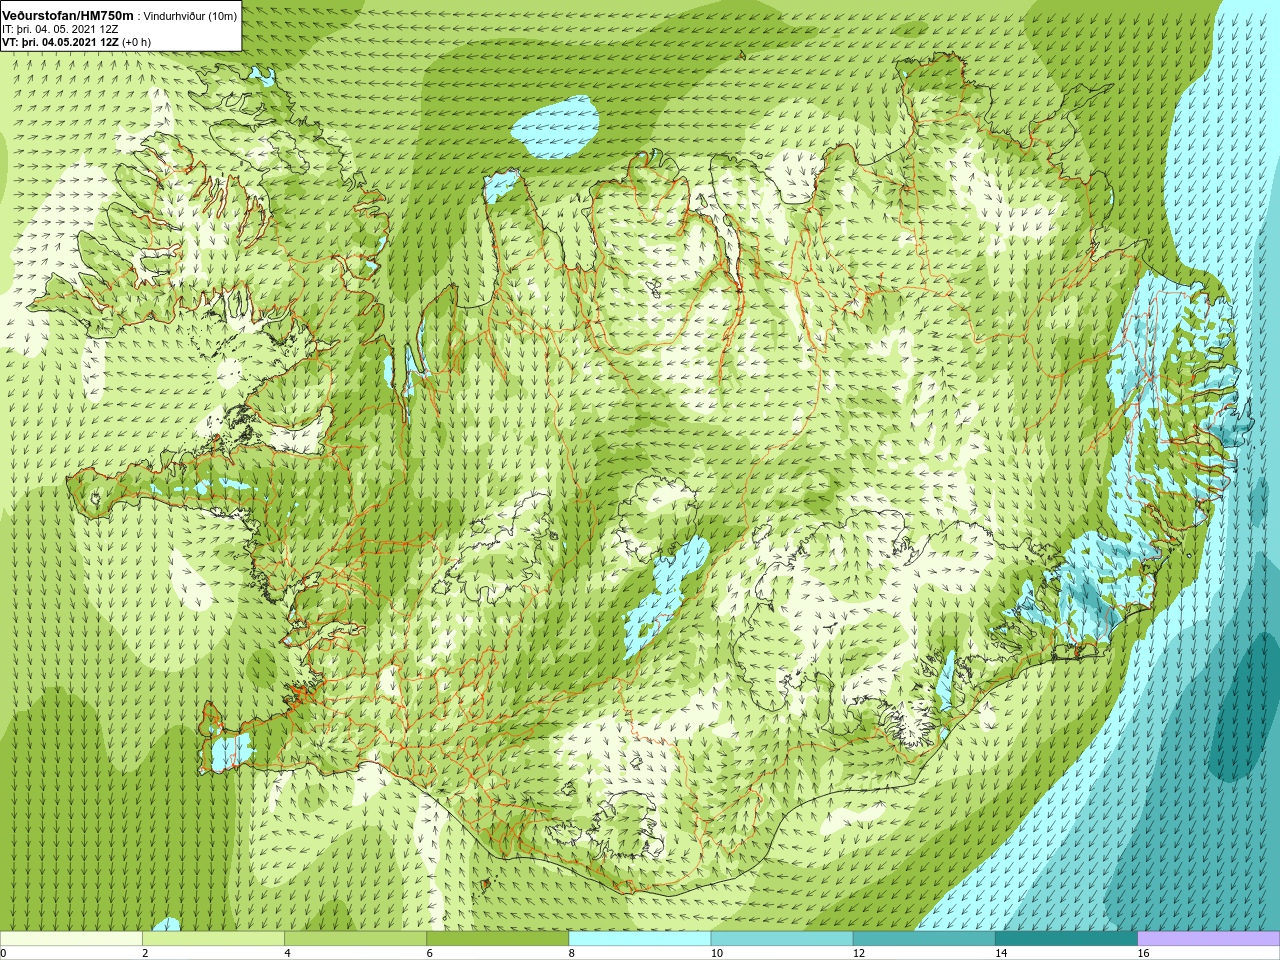Click the legend value label 2

[x=145, y=953]
